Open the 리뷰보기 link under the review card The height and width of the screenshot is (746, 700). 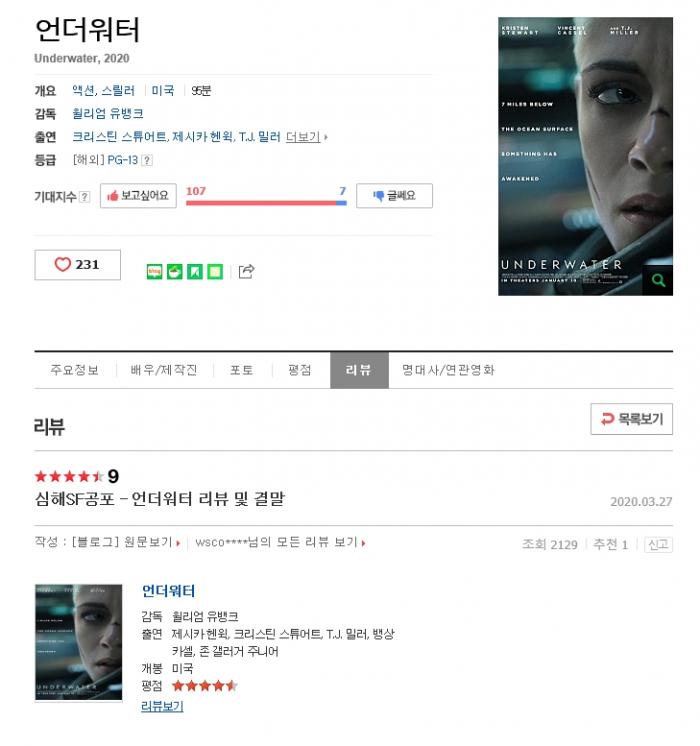coord(162,706)
